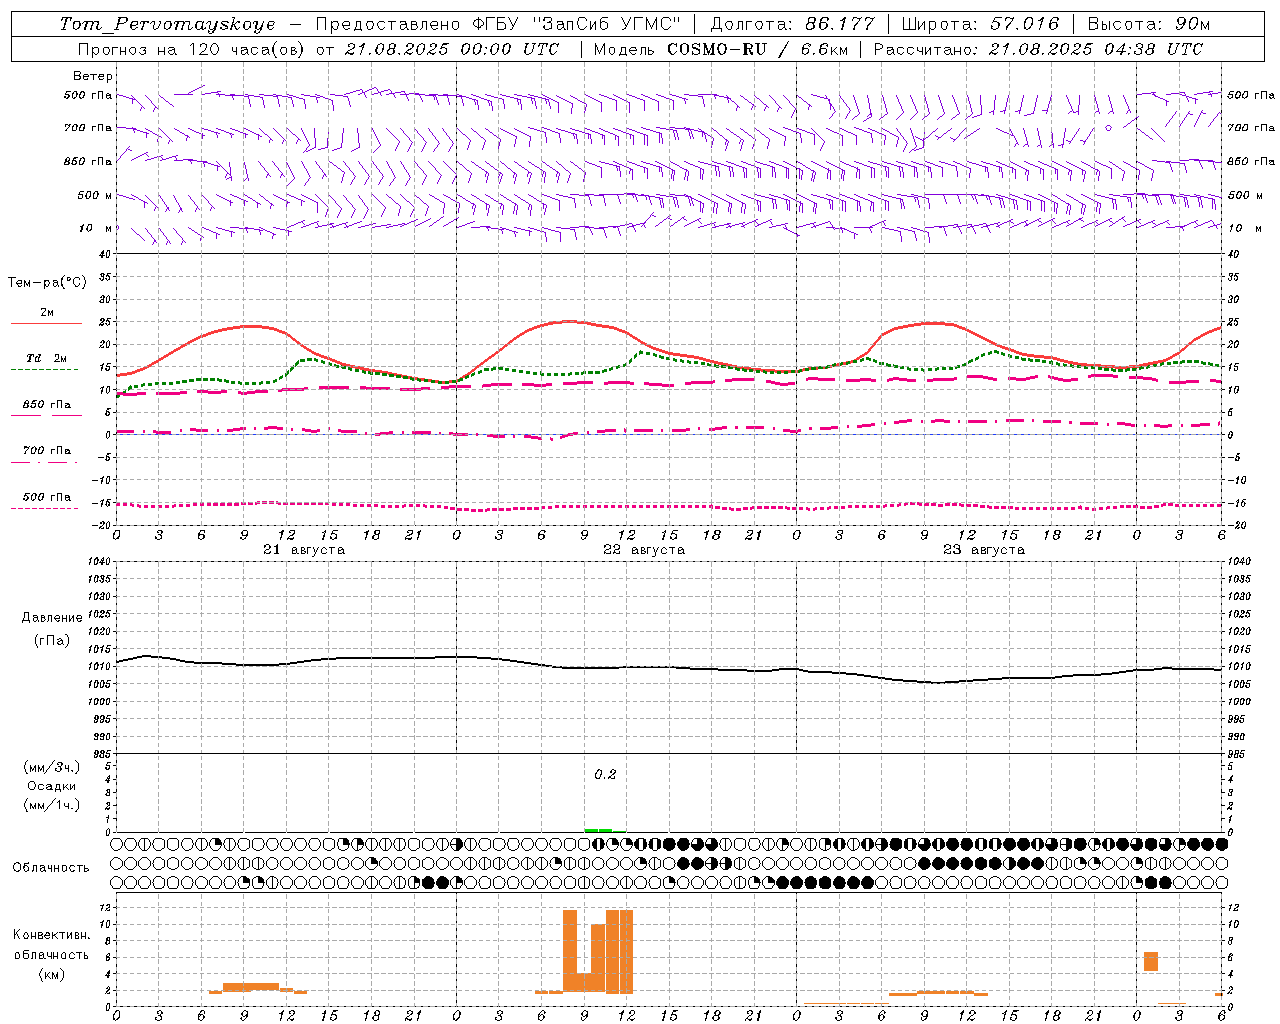This screenshot has height=1024, width=1280.
Task: Click the "Осадки" precipitation label
Action: pos(52,786)
